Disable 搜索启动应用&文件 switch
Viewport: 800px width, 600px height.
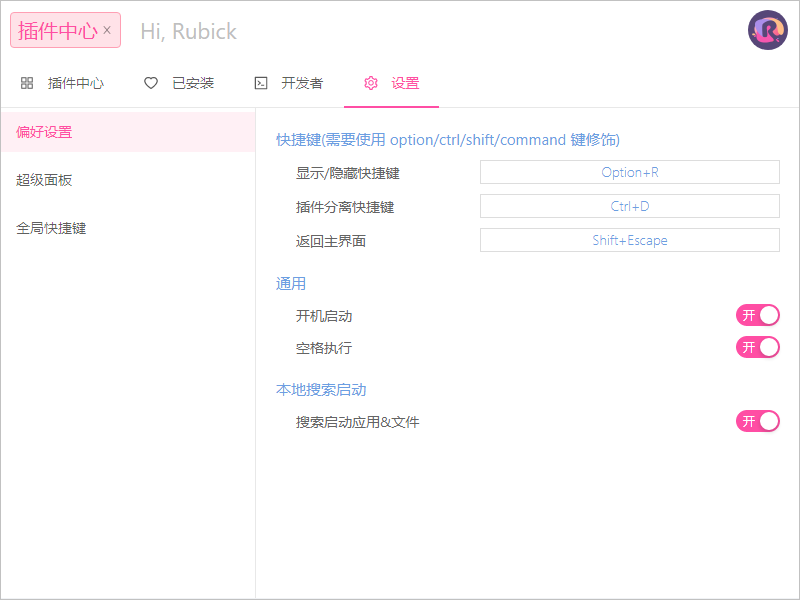[758, 421]
